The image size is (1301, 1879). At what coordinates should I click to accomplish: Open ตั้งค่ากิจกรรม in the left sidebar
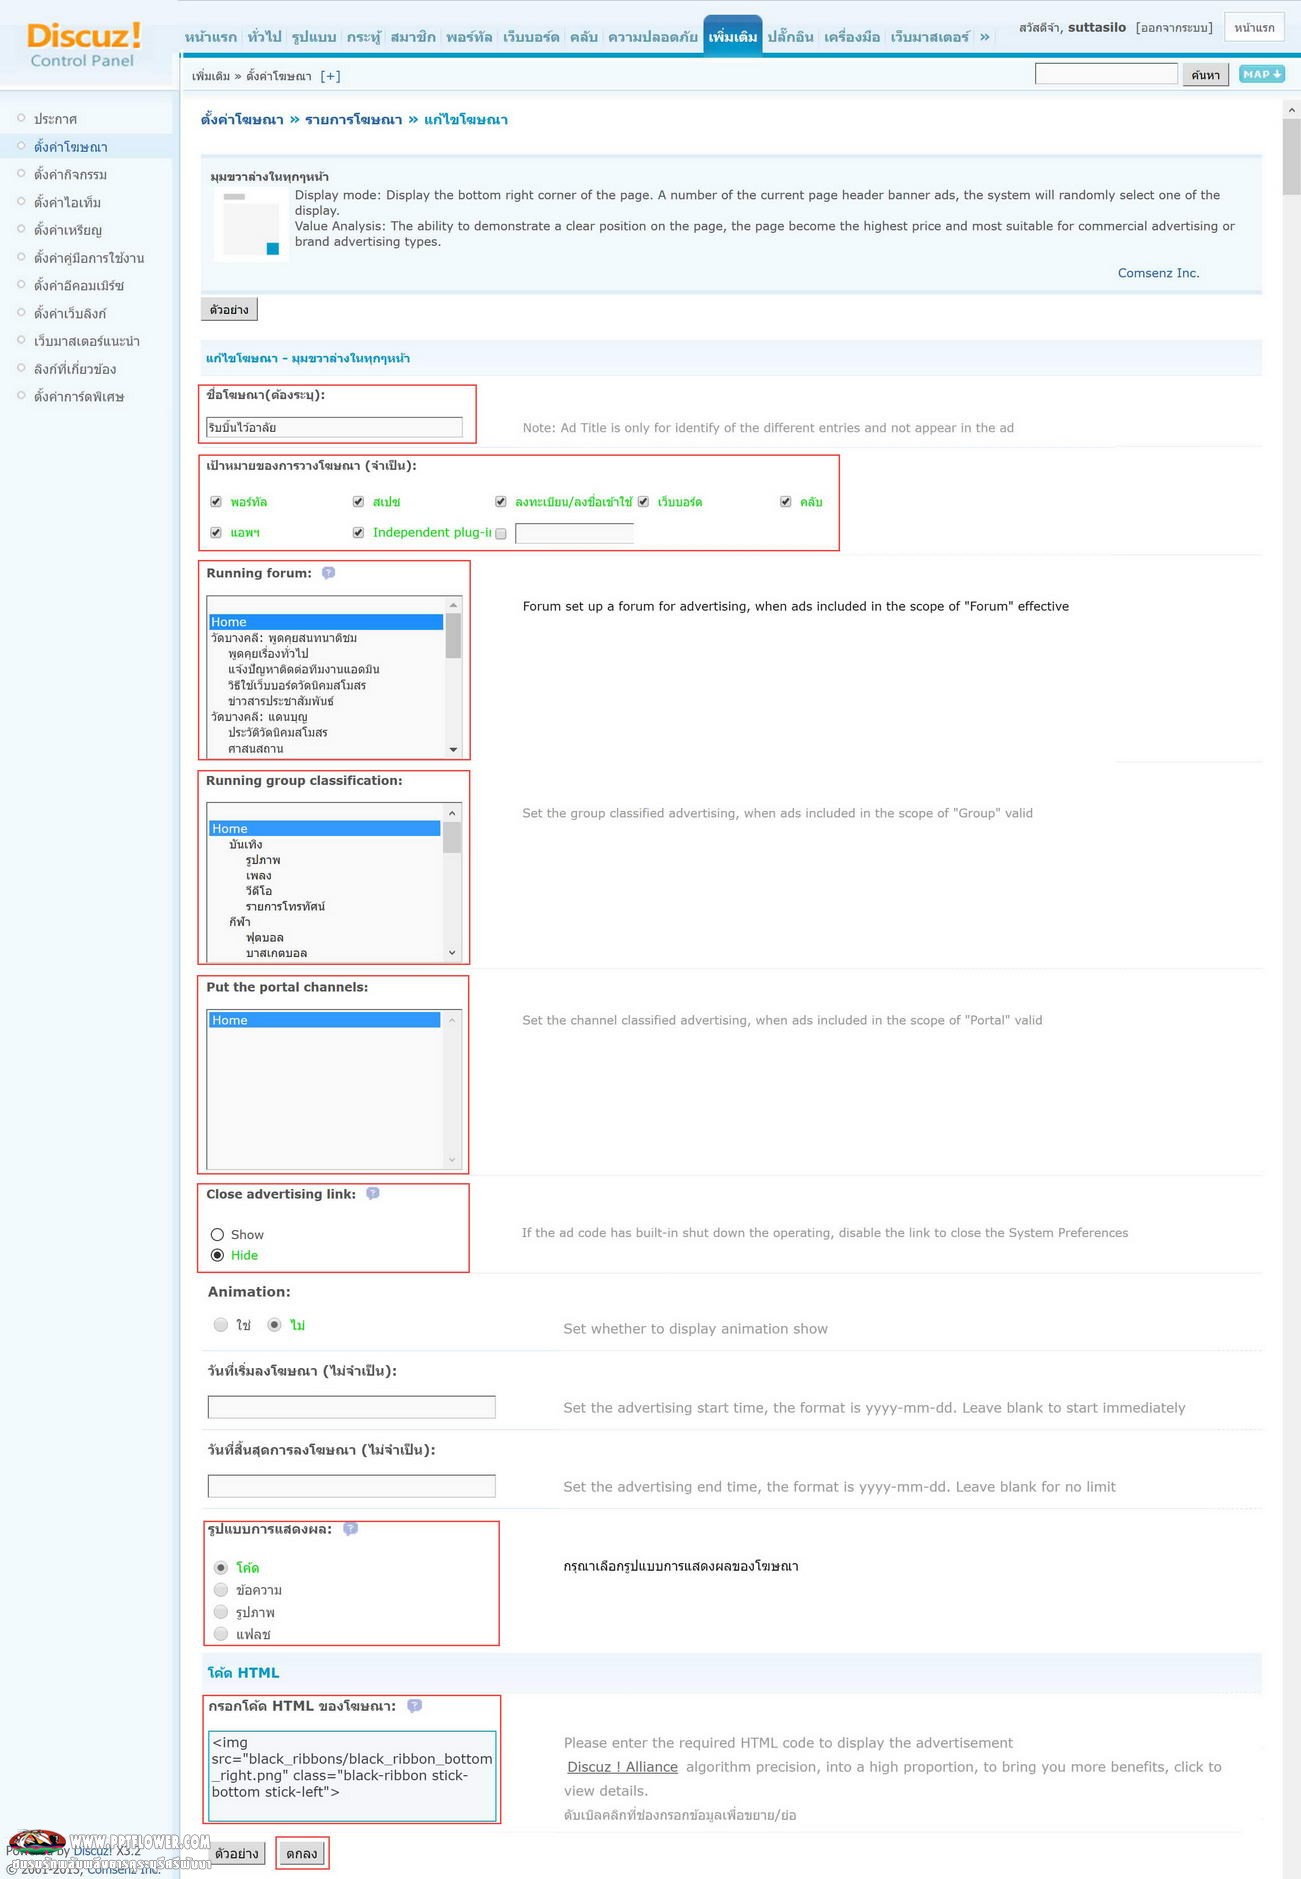point(70,175)
